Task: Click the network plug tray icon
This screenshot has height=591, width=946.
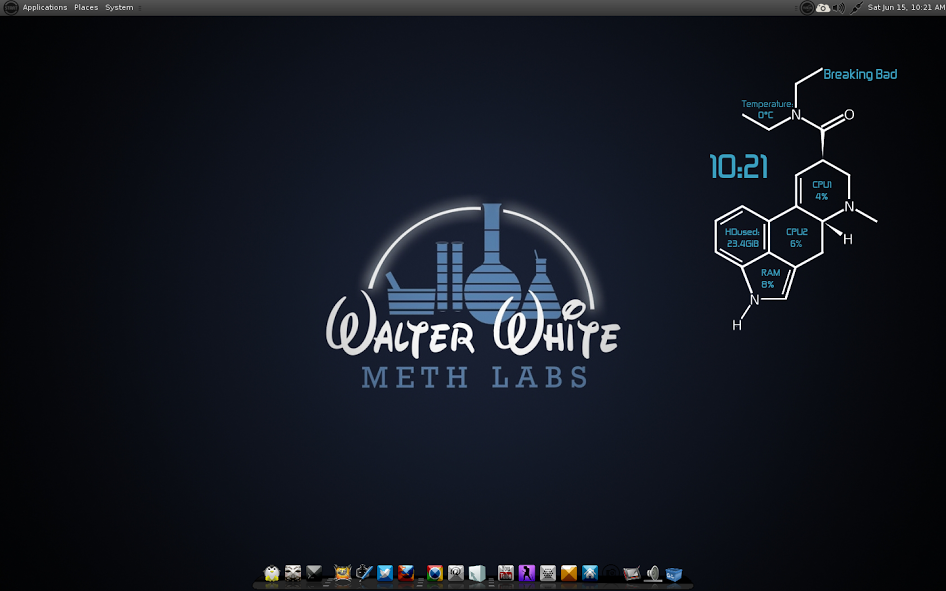Action: (x=856, y=8)
